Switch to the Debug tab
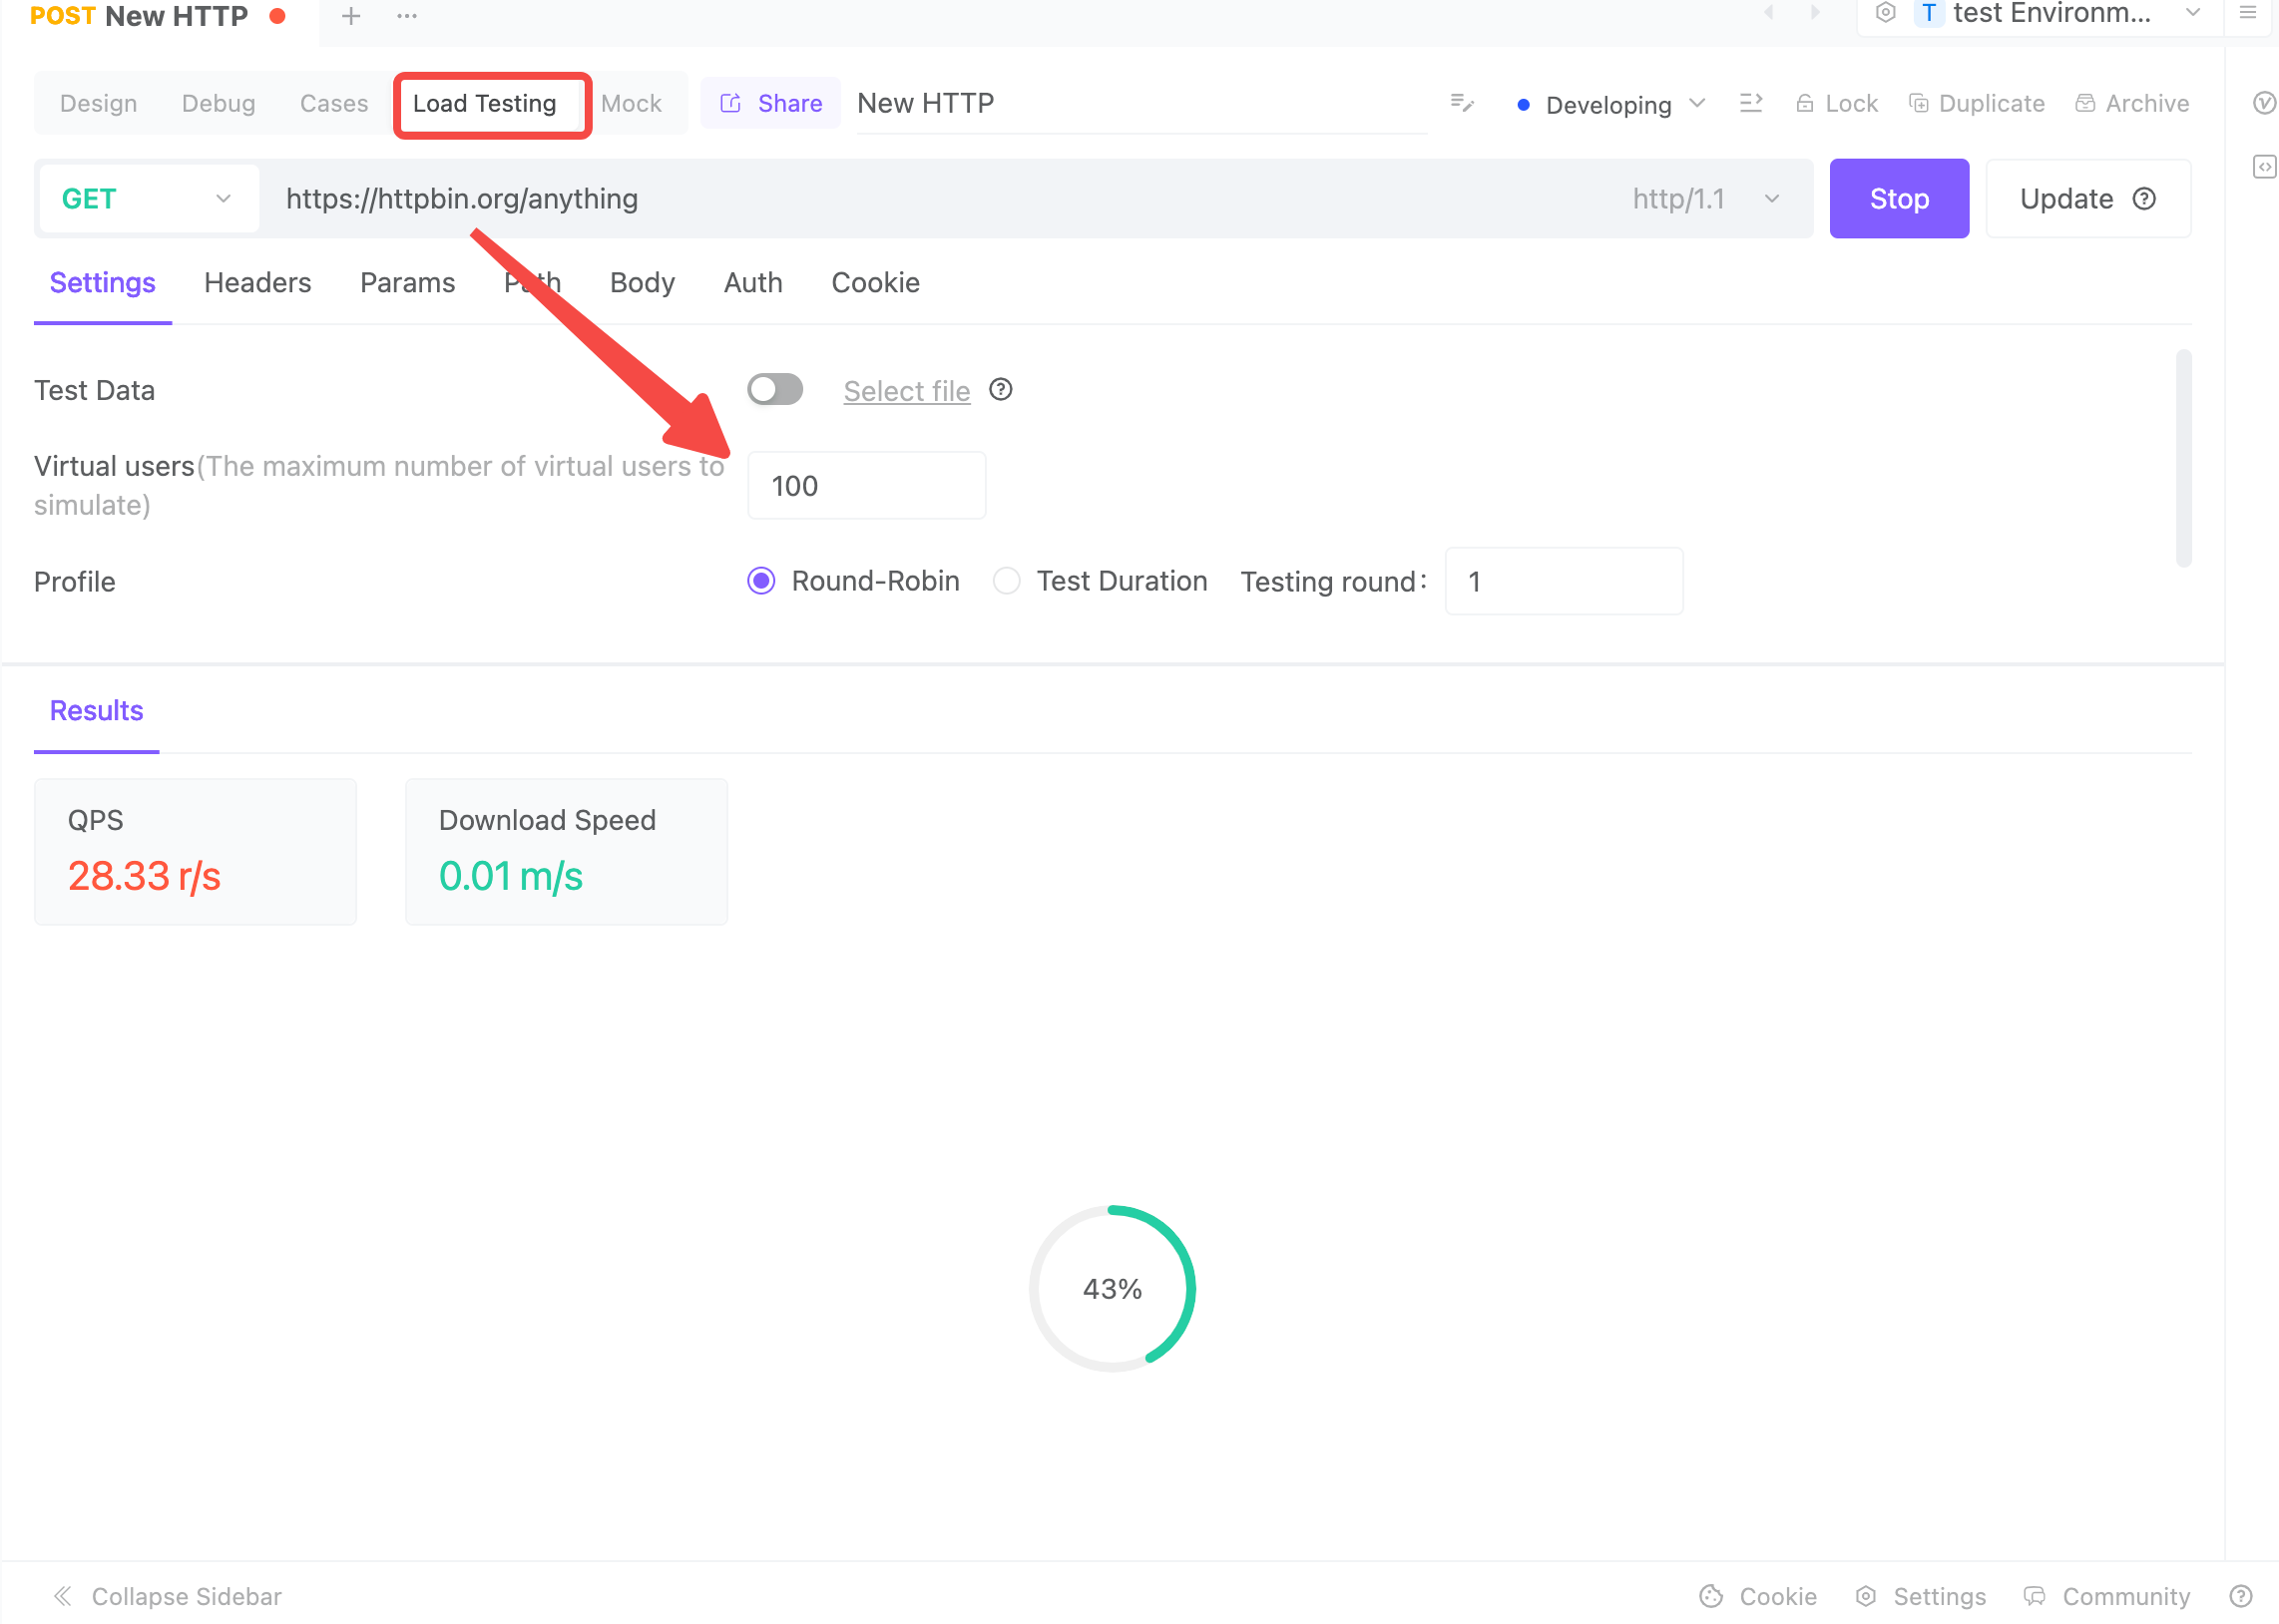2279x1624 pixels. click(218, 102)
